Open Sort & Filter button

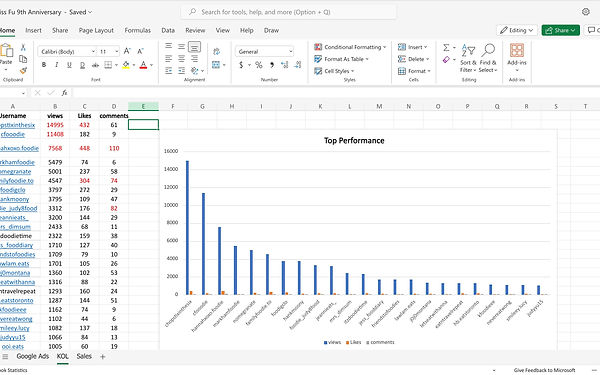tap(468, 58)
